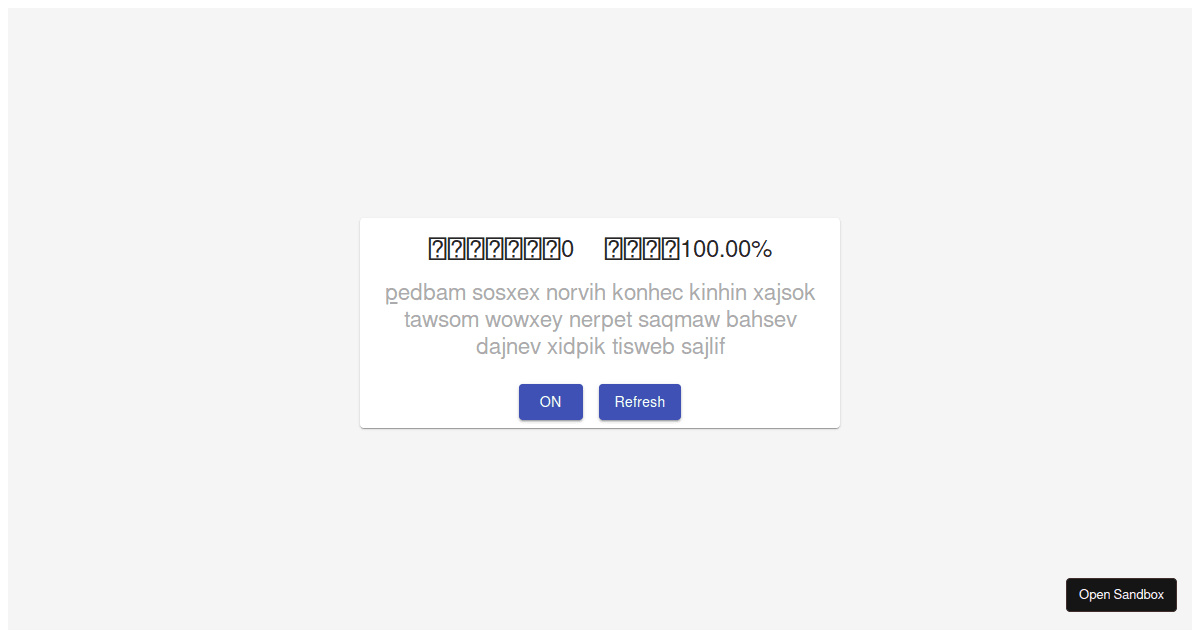Image resolution: width=1200 pixels, height=630 pixels.
Task: Click the Refresh button
Action: point(639,402)
